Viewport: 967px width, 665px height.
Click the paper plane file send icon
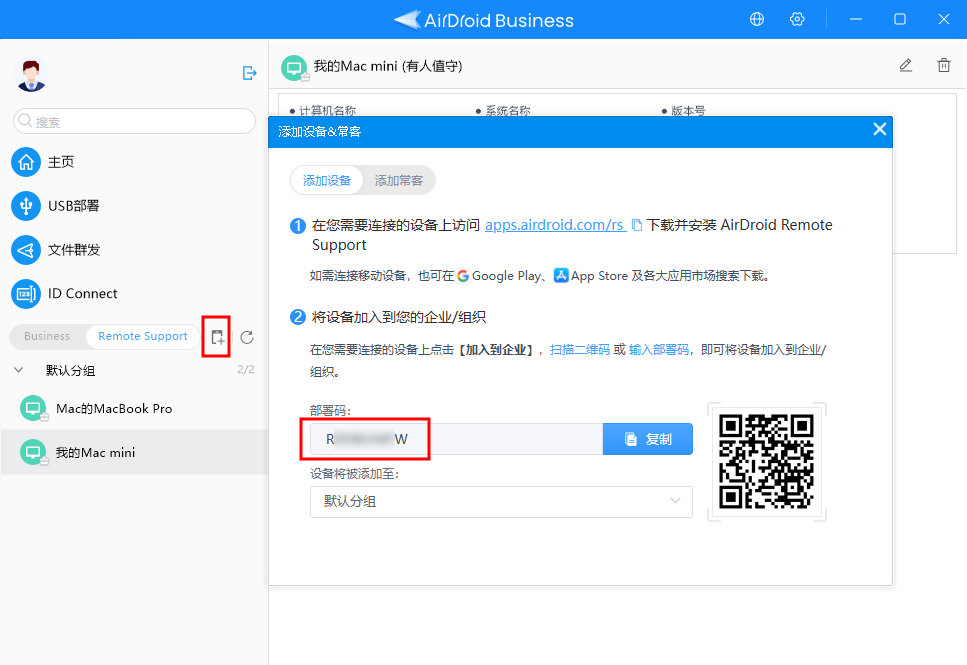26,250
